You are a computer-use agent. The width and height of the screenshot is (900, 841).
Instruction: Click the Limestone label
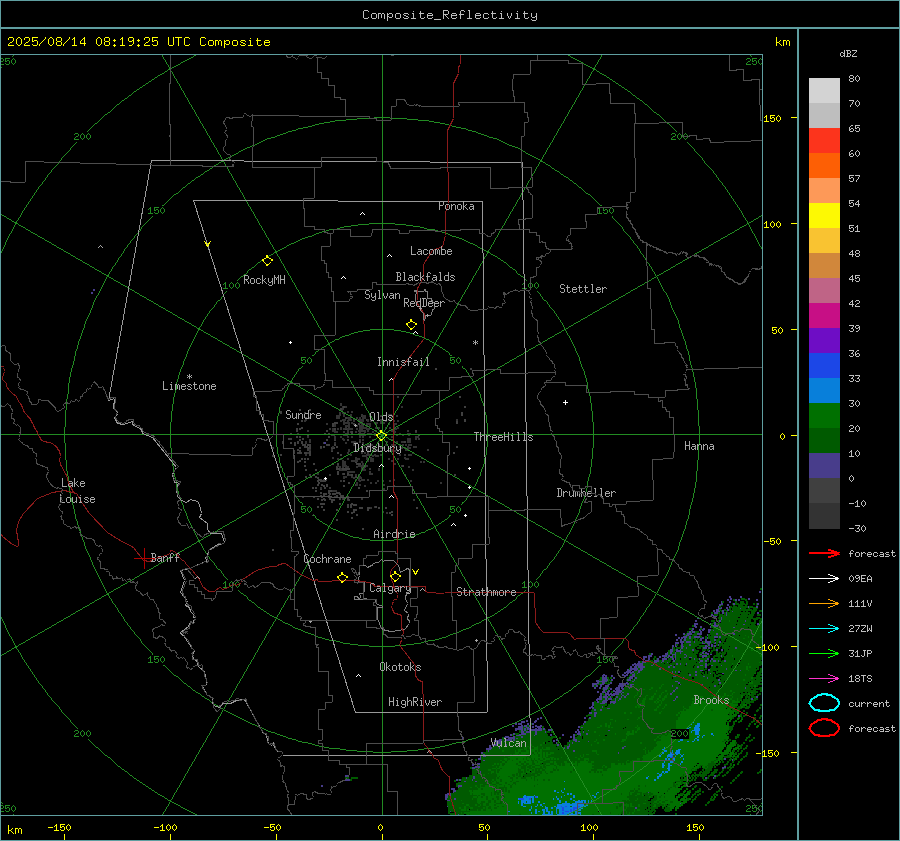pyautogui.click(x=189, y=386)
